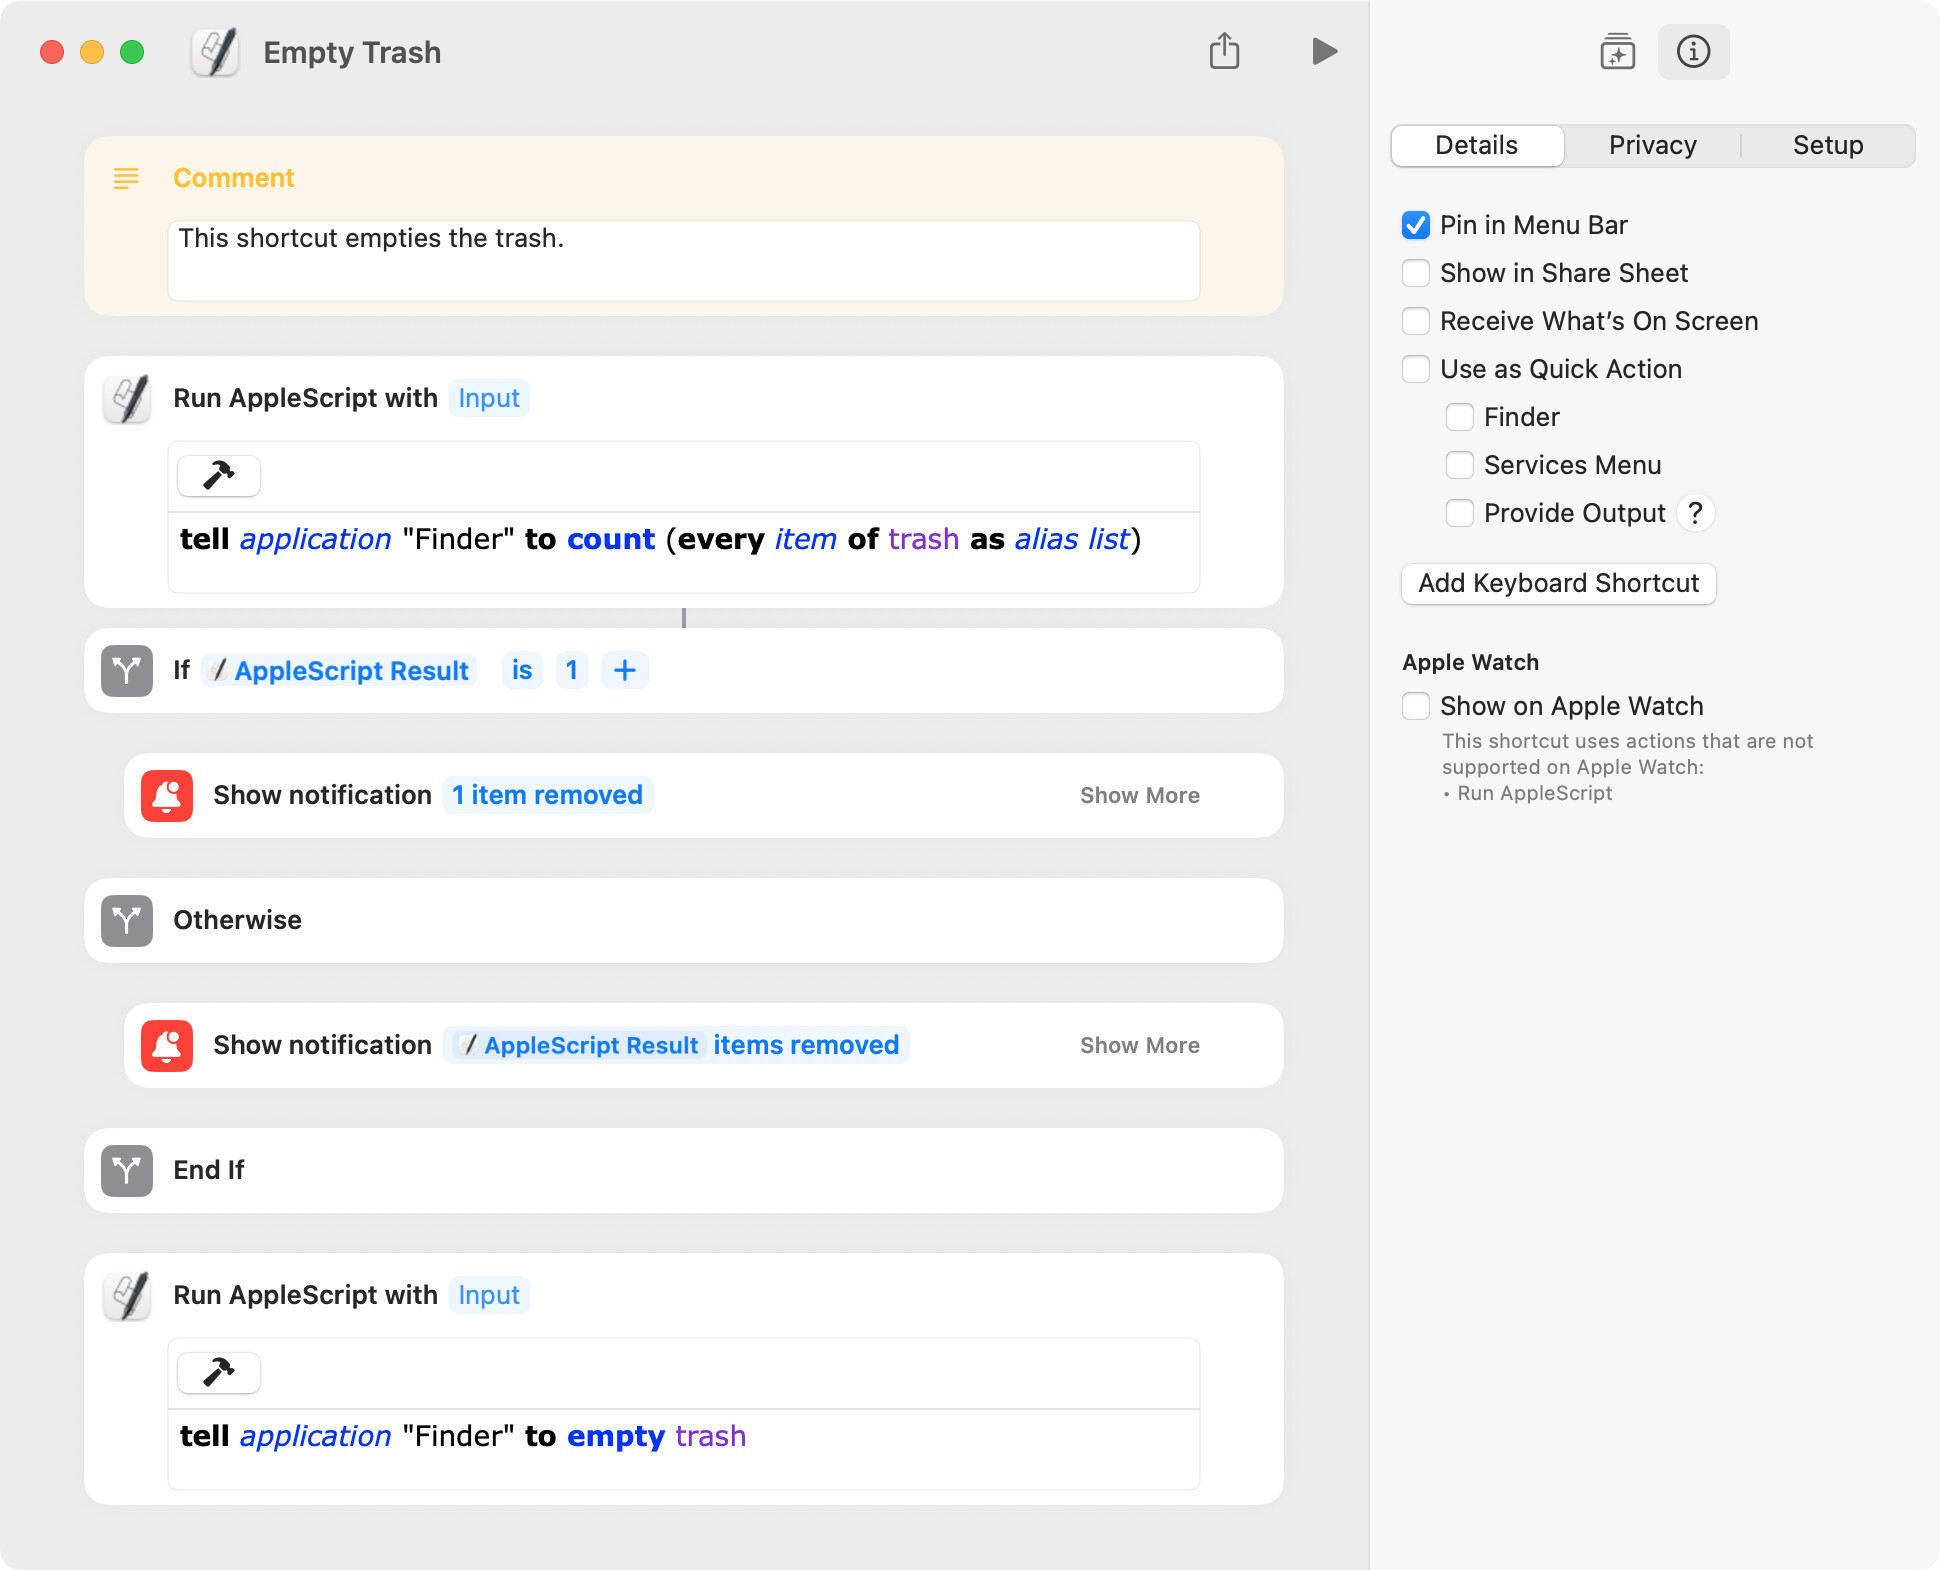Click the Empty Trash shortcut icon in title bar

pos(215,52)
